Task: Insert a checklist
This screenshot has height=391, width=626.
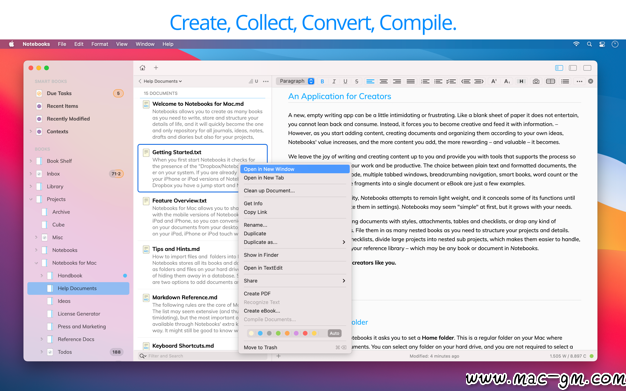Action: coord(451,81)
